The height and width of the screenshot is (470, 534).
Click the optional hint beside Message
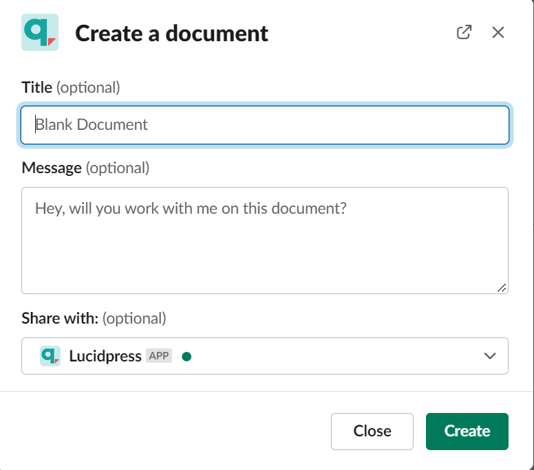[117, 168]
